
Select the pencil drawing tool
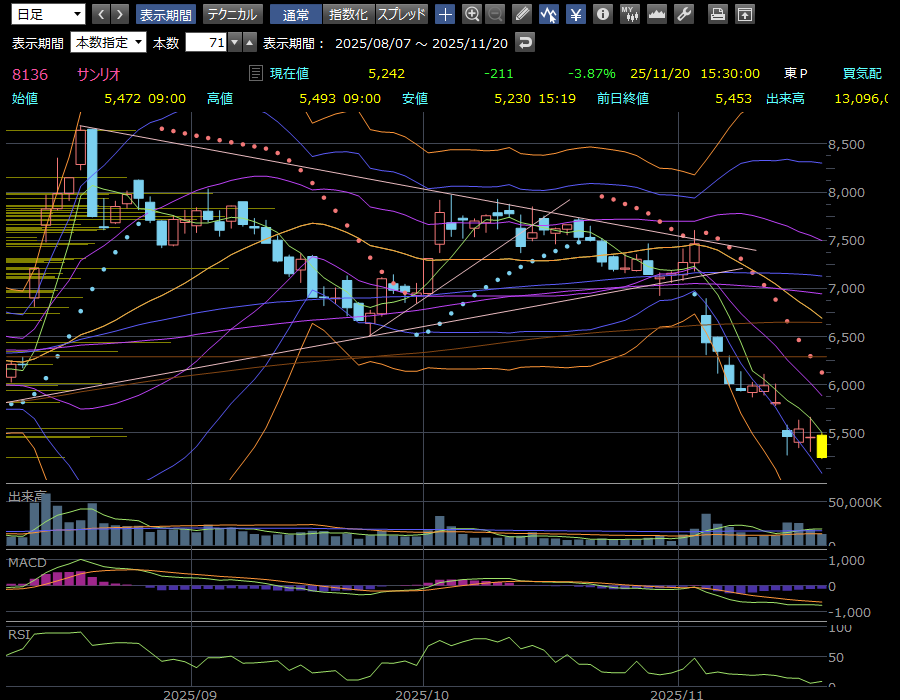click(522, 14)
